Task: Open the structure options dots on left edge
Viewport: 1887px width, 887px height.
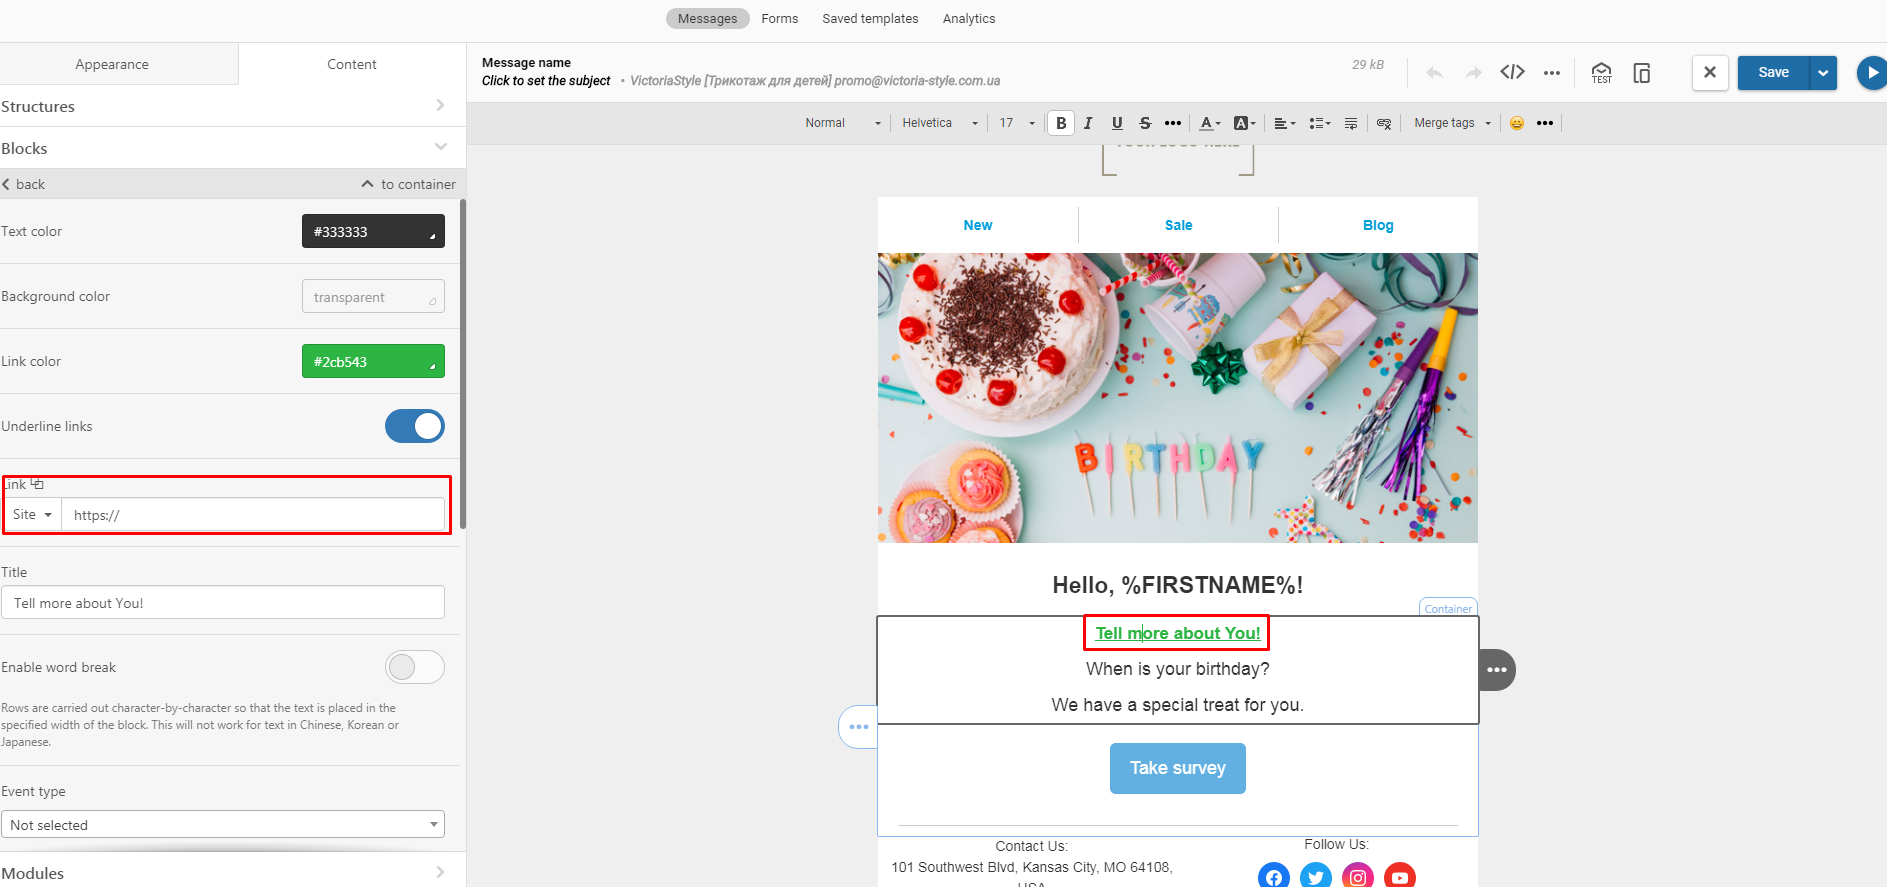Action: (x=859, y=727)
